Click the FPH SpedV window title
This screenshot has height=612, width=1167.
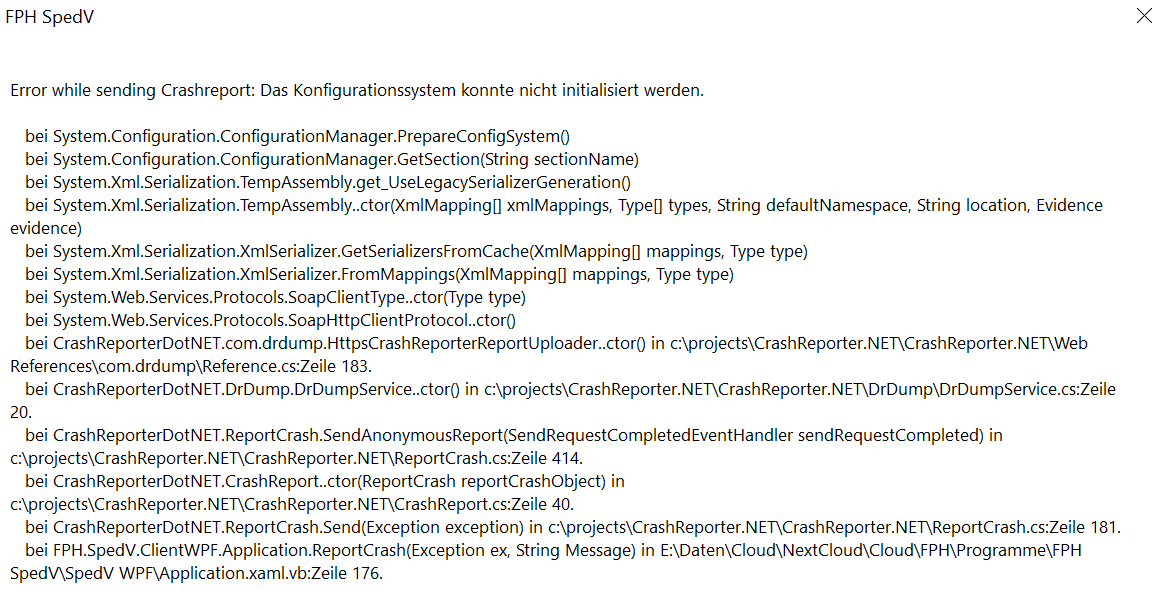50,17
